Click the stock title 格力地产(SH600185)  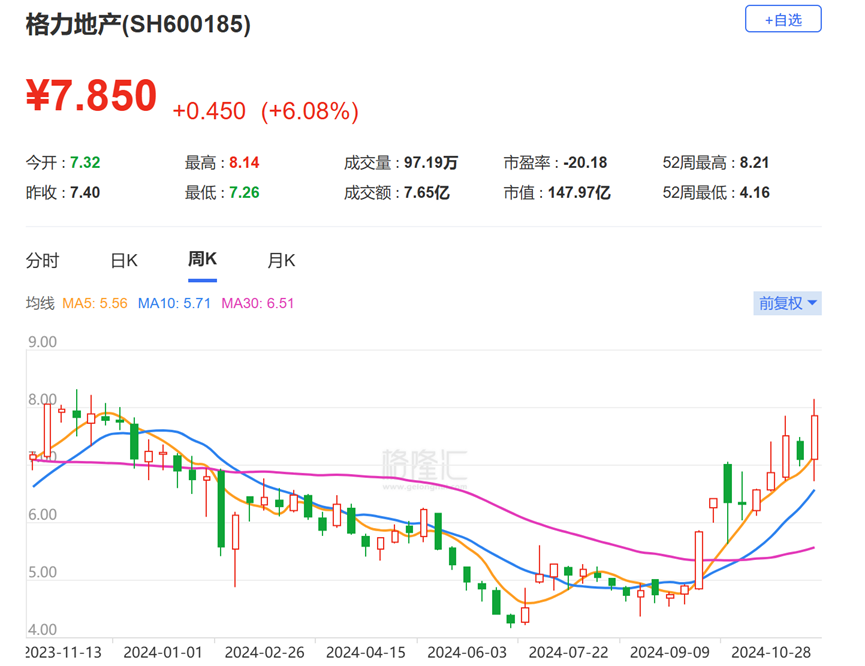(138, 25)
